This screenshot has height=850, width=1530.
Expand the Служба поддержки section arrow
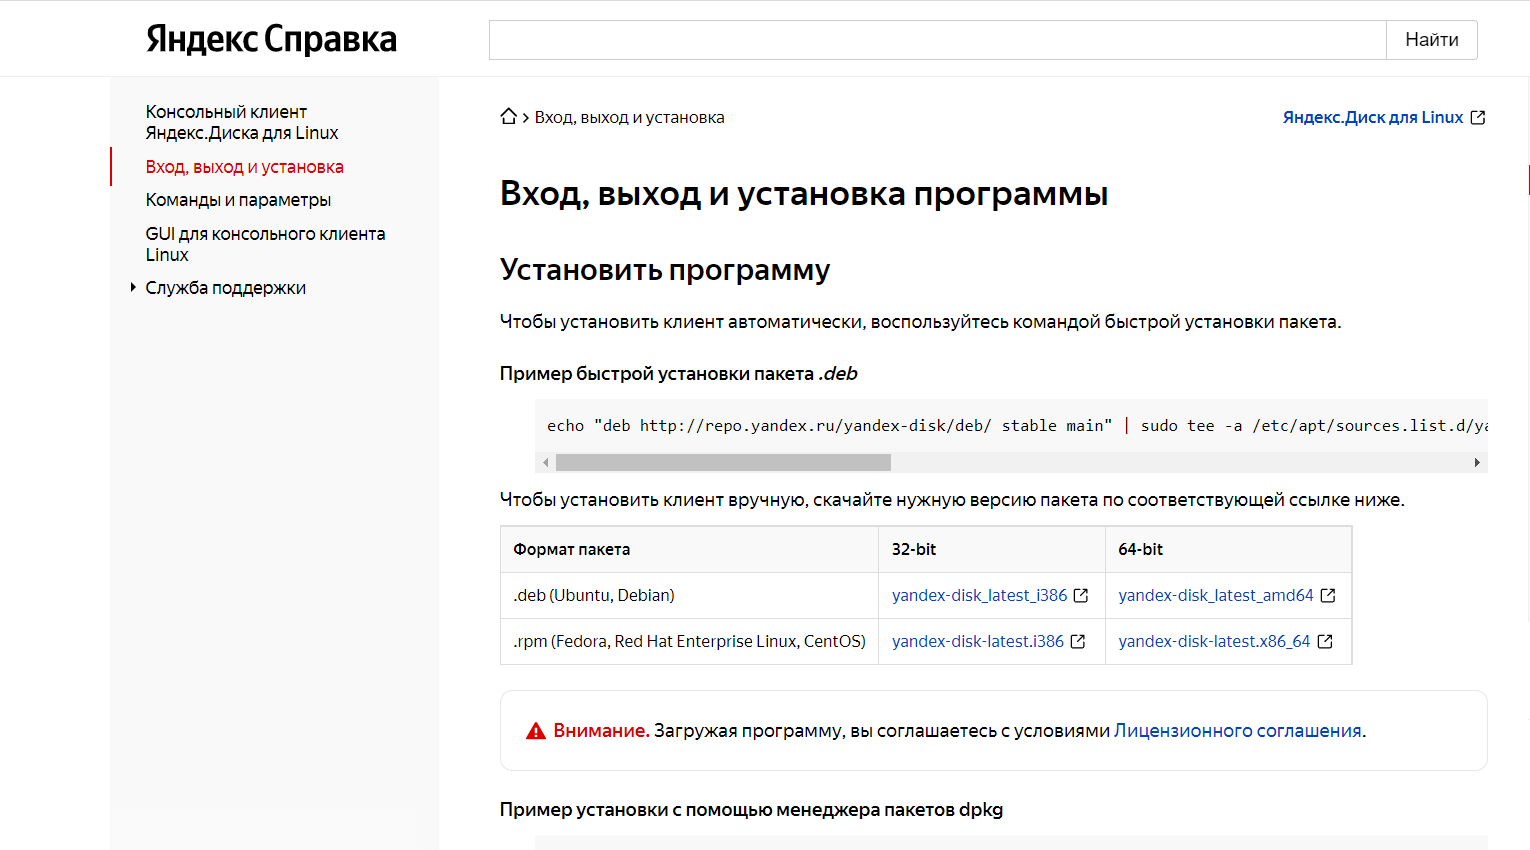click(x=133, y=288)
